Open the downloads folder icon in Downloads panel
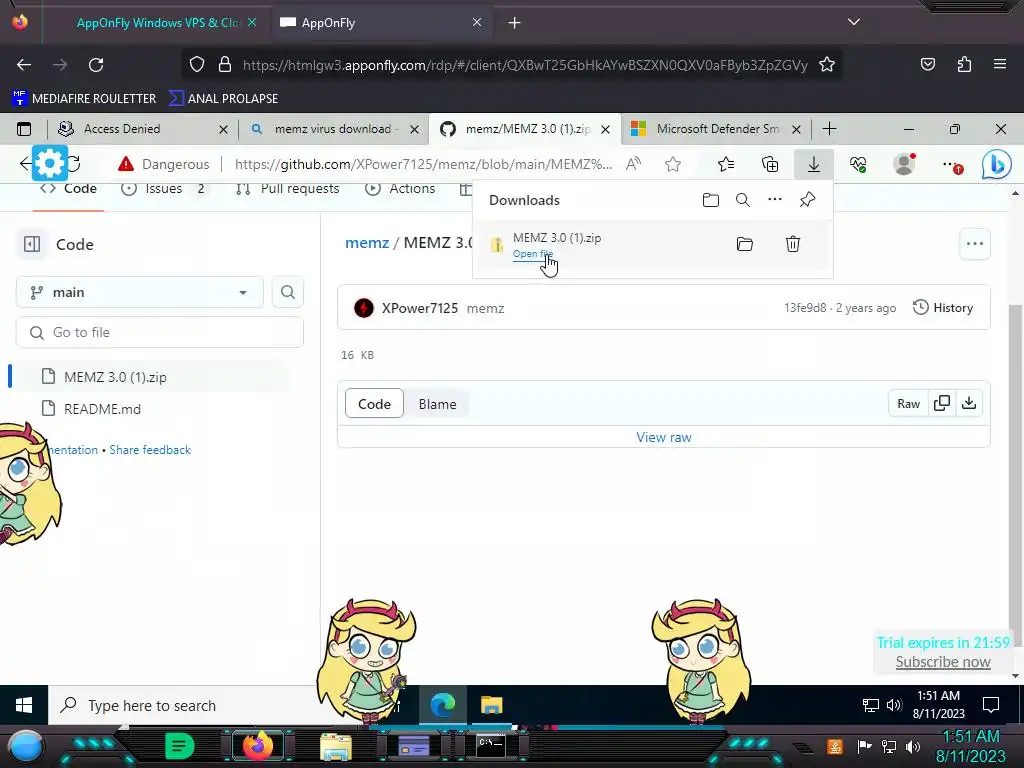The image size is (1024, 768). click(711, 200)
